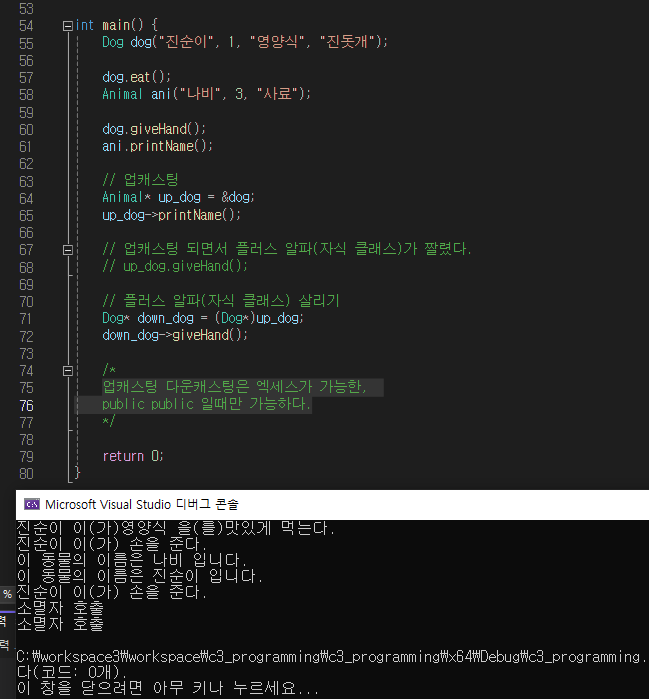Click the 업캐스팅 comment on line 63

[x=140, y=180]
